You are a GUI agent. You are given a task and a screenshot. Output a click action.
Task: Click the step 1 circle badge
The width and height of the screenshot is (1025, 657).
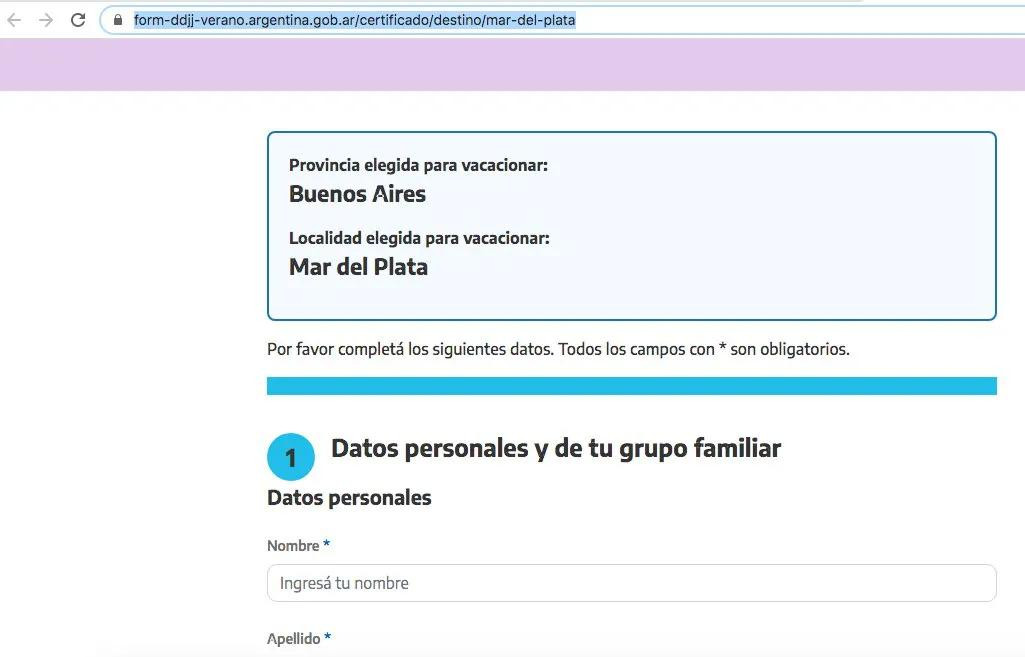tap(291, 457)
